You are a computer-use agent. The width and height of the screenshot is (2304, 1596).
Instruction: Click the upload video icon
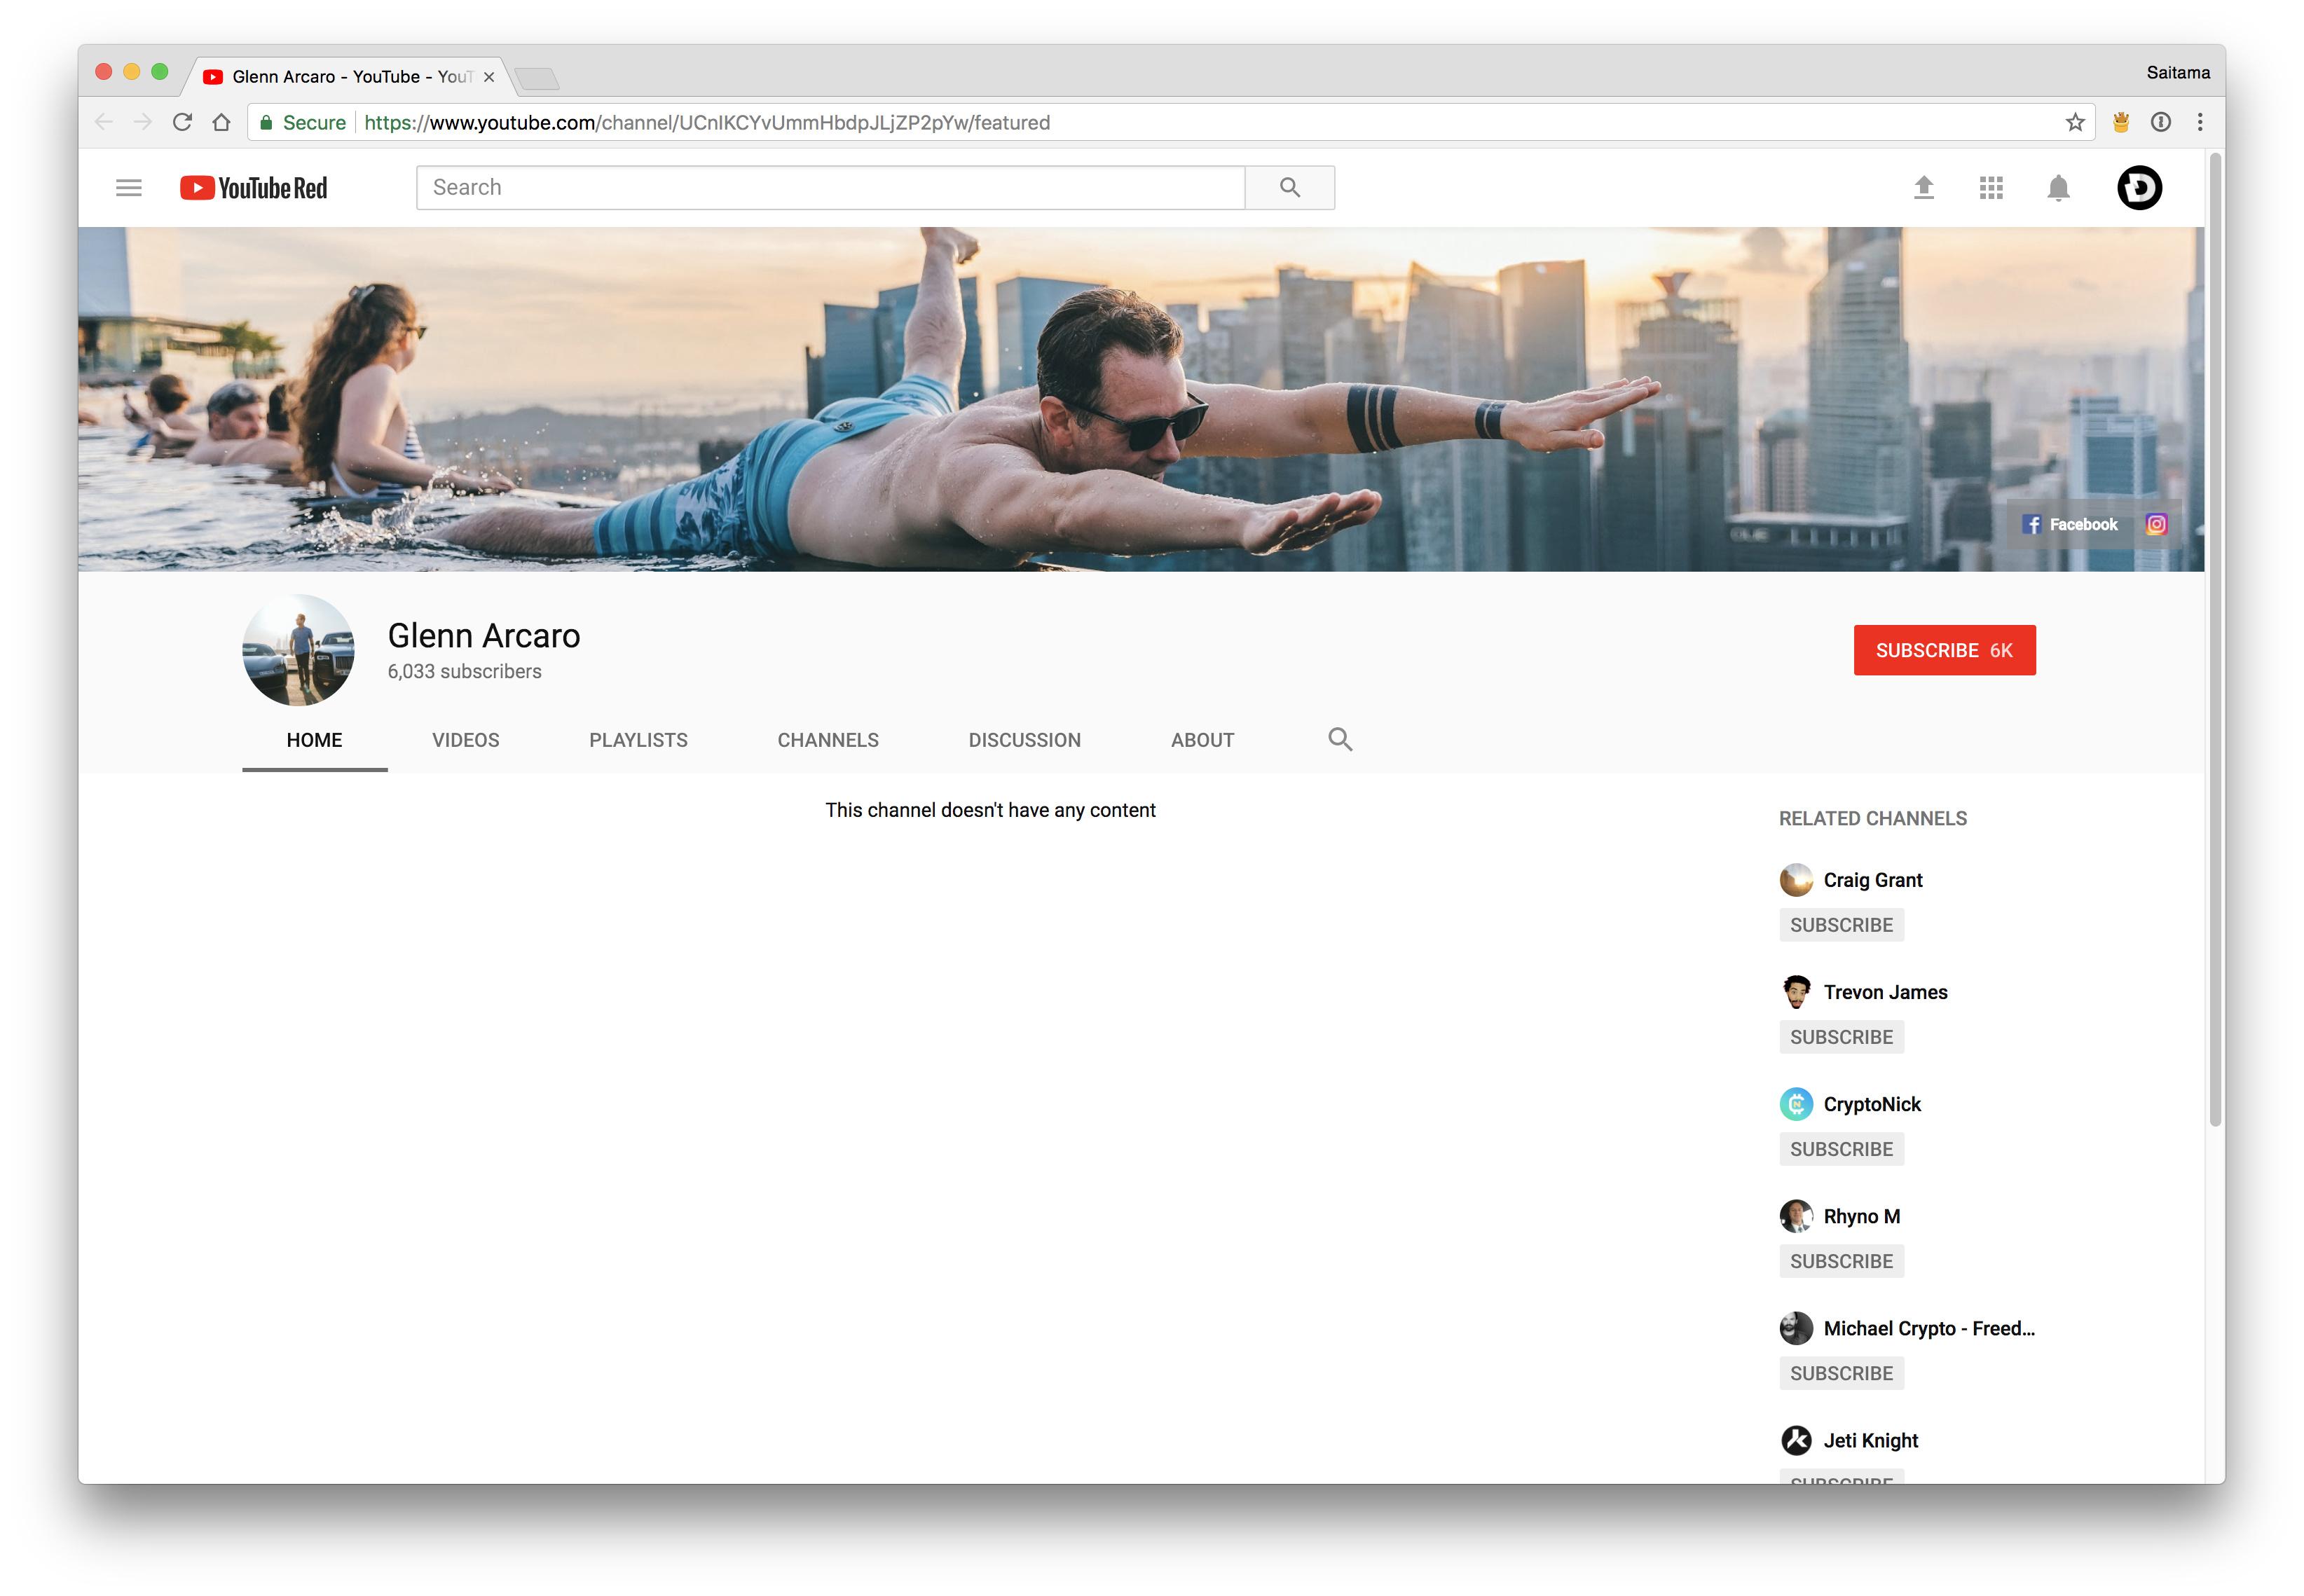click(x=1923, y=188)
